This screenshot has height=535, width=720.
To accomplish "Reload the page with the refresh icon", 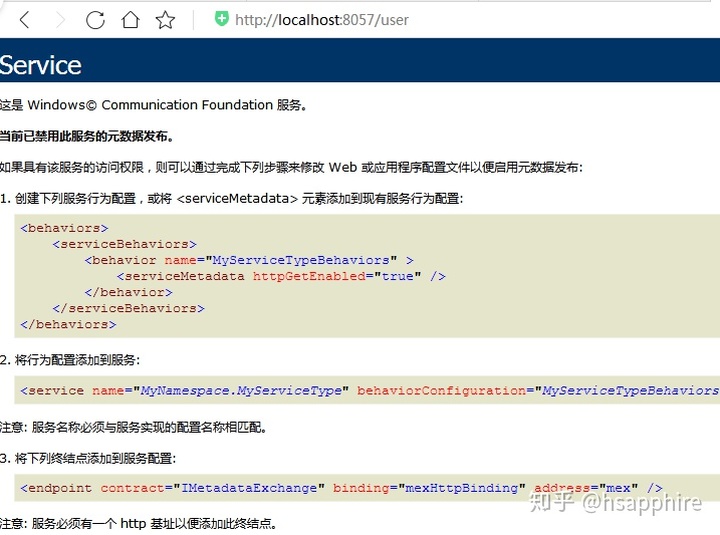I will 95,20.
